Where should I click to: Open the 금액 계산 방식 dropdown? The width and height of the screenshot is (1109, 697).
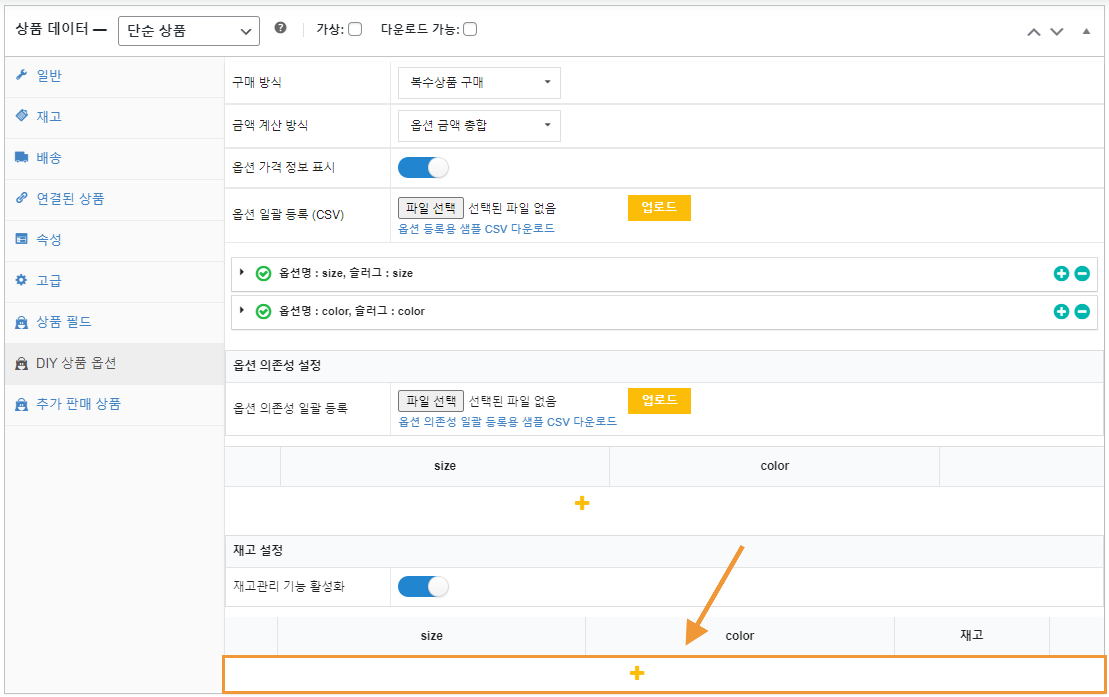click(x=479, y=125)
